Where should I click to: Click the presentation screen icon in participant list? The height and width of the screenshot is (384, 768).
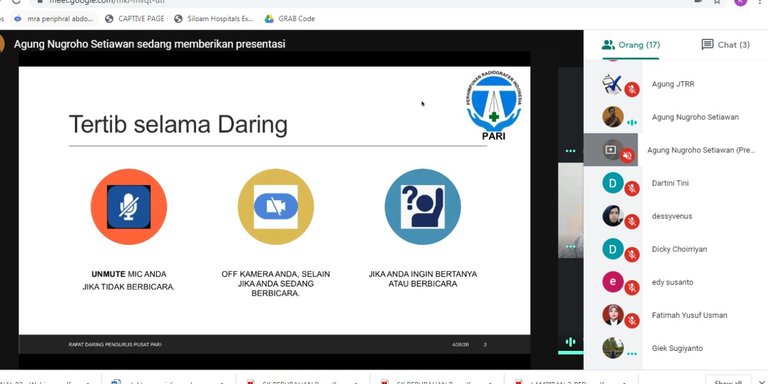click(x=610, y=150)
